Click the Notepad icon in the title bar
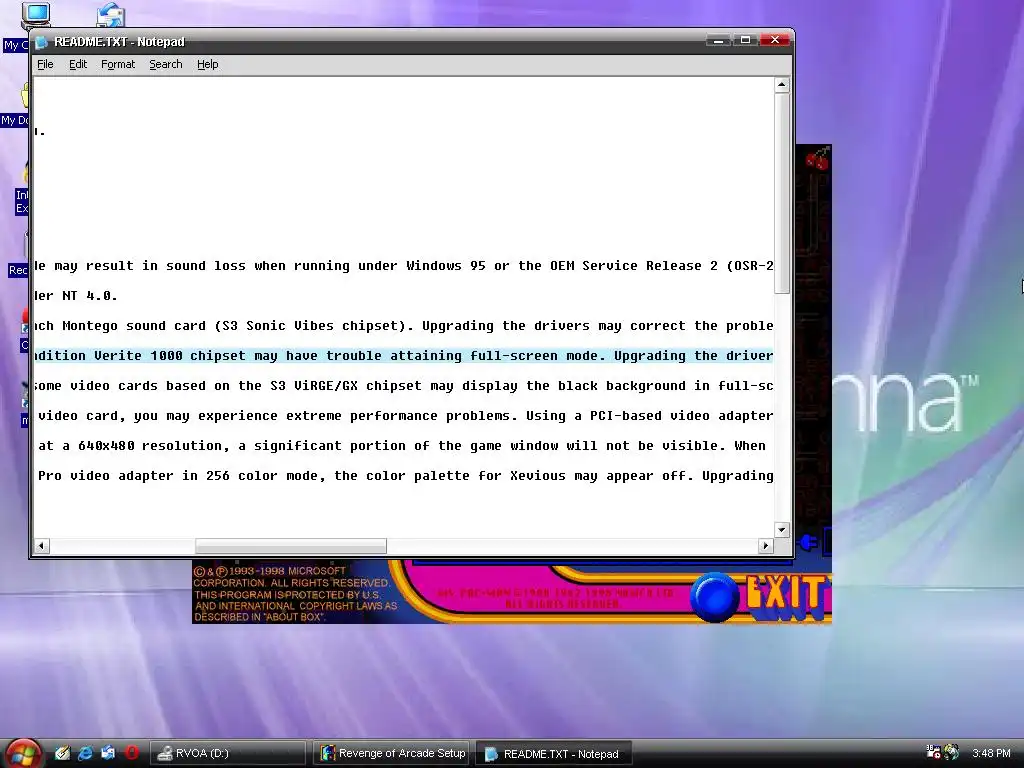Screen dimensions: 1024x768 coord(42,42)
